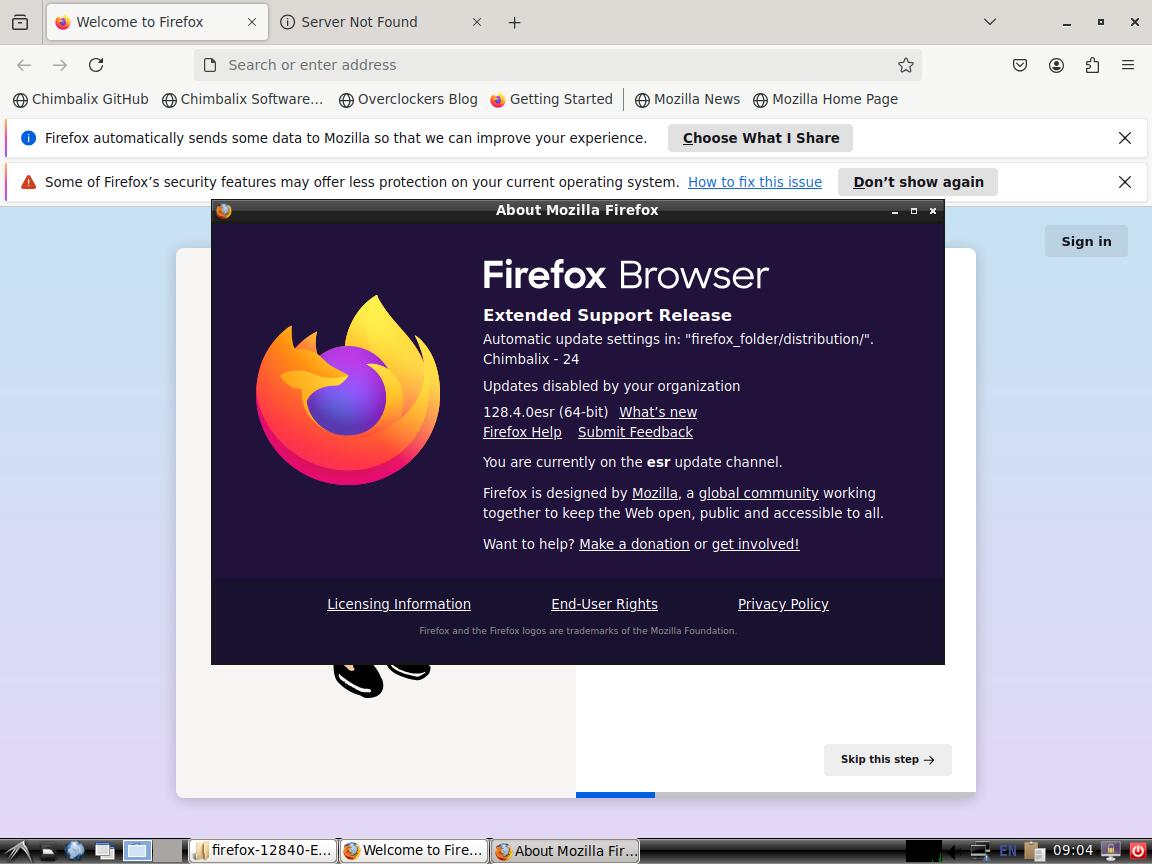This screenshot has width=1152, height=864.
Task: Switch to the Server Not Found tab
Action: click(x=382, y=22)
